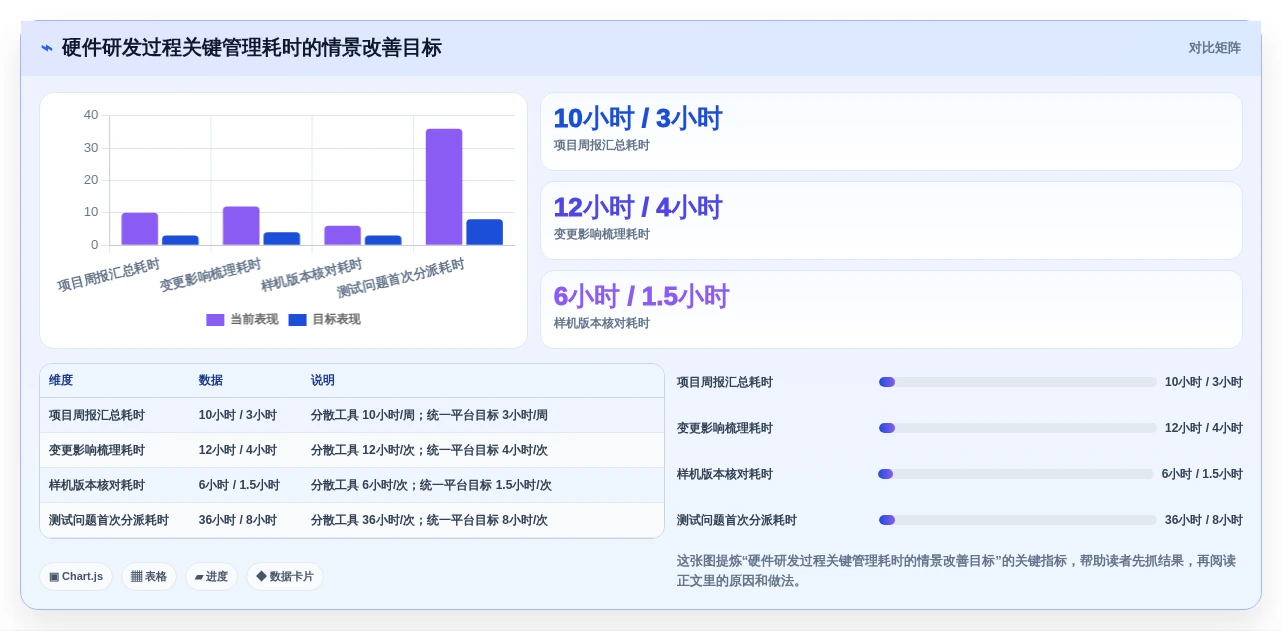The height and width of the screenshot is (631, 1282).
Task: Click the 进度 tag chip
Action: [211, 577]
